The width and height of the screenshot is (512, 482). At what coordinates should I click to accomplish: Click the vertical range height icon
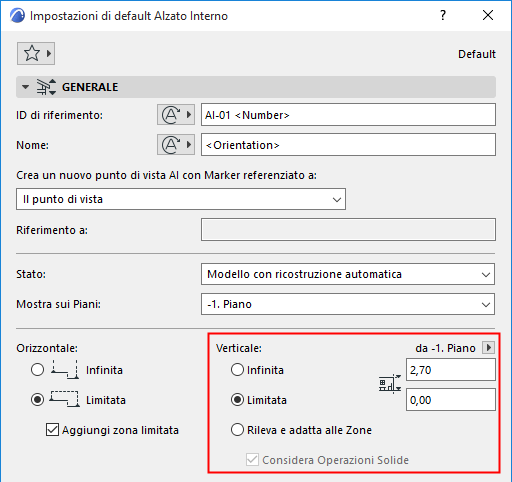[390, 384]
